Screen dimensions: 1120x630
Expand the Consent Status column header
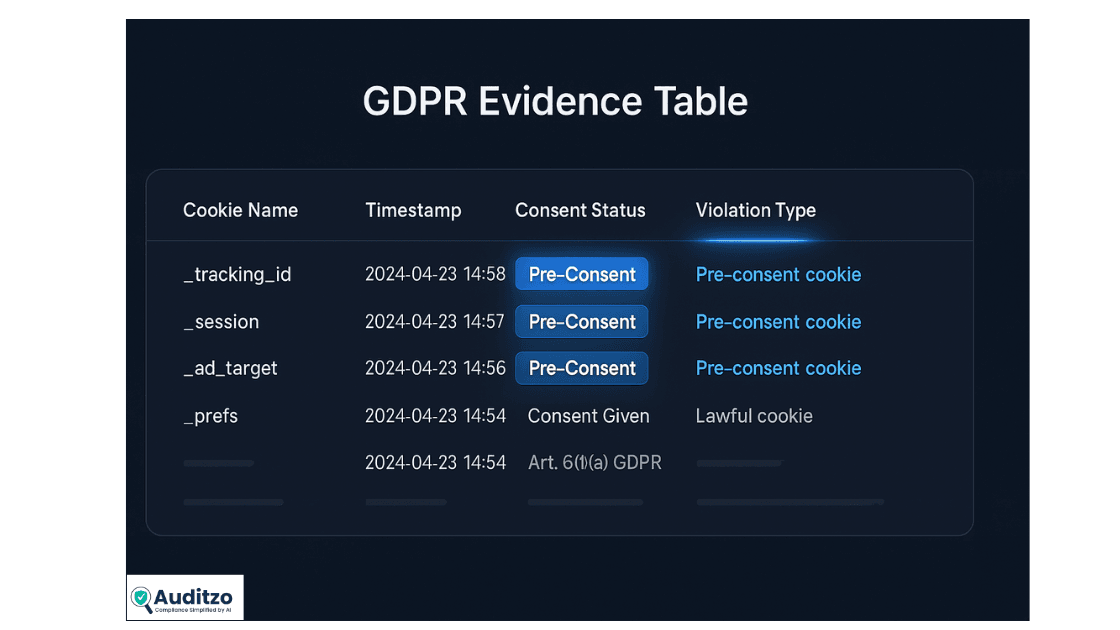click(580, 210)
